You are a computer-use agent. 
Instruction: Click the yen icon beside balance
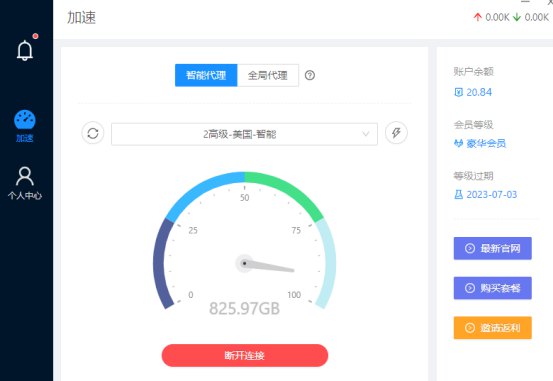[458, 92]
